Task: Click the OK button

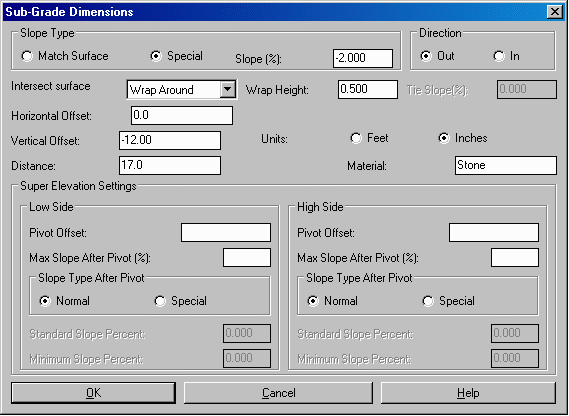Action: point(94,393)
